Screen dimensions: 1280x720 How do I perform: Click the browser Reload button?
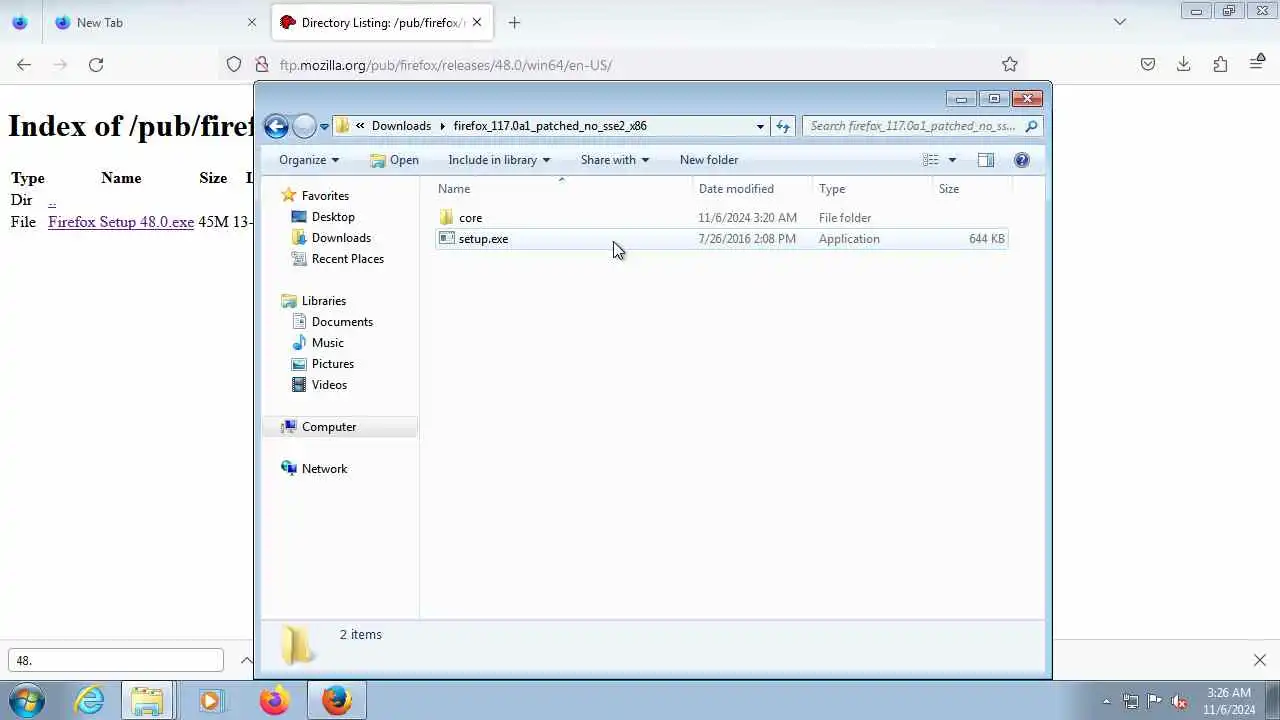[x=96, y=65]
